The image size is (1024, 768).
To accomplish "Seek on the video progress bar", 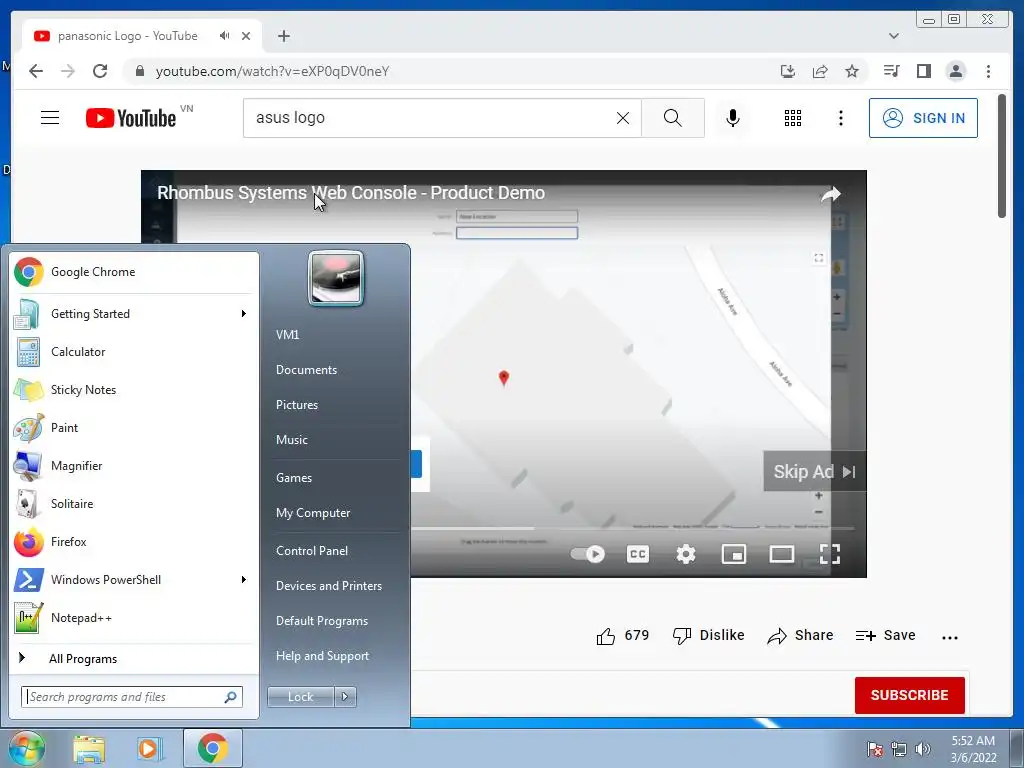I will point(632,528).
